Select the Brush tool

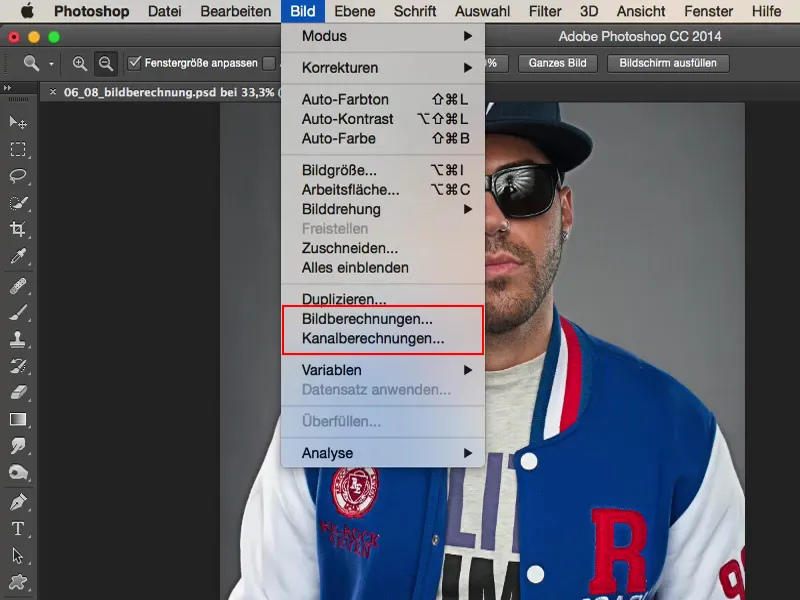pyautogui.click(x=18, y=312)
